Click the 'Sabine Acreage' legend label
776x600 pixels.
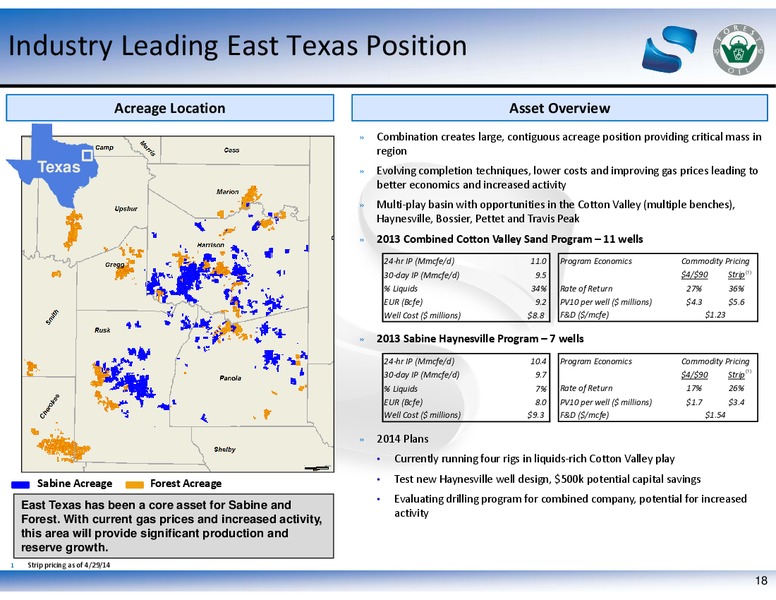[74, 484]
